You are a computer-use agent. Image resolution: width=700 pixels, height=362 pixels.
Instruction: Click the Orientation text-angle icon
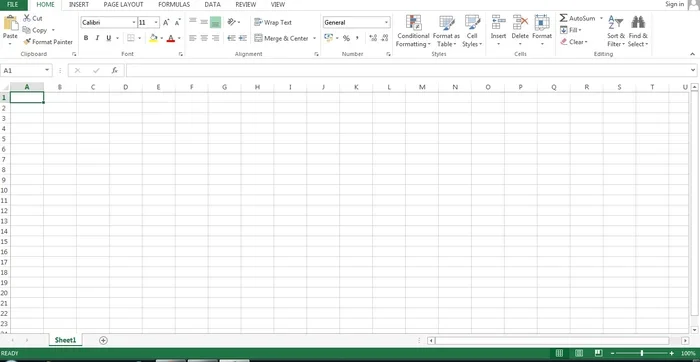pos(232,22)
